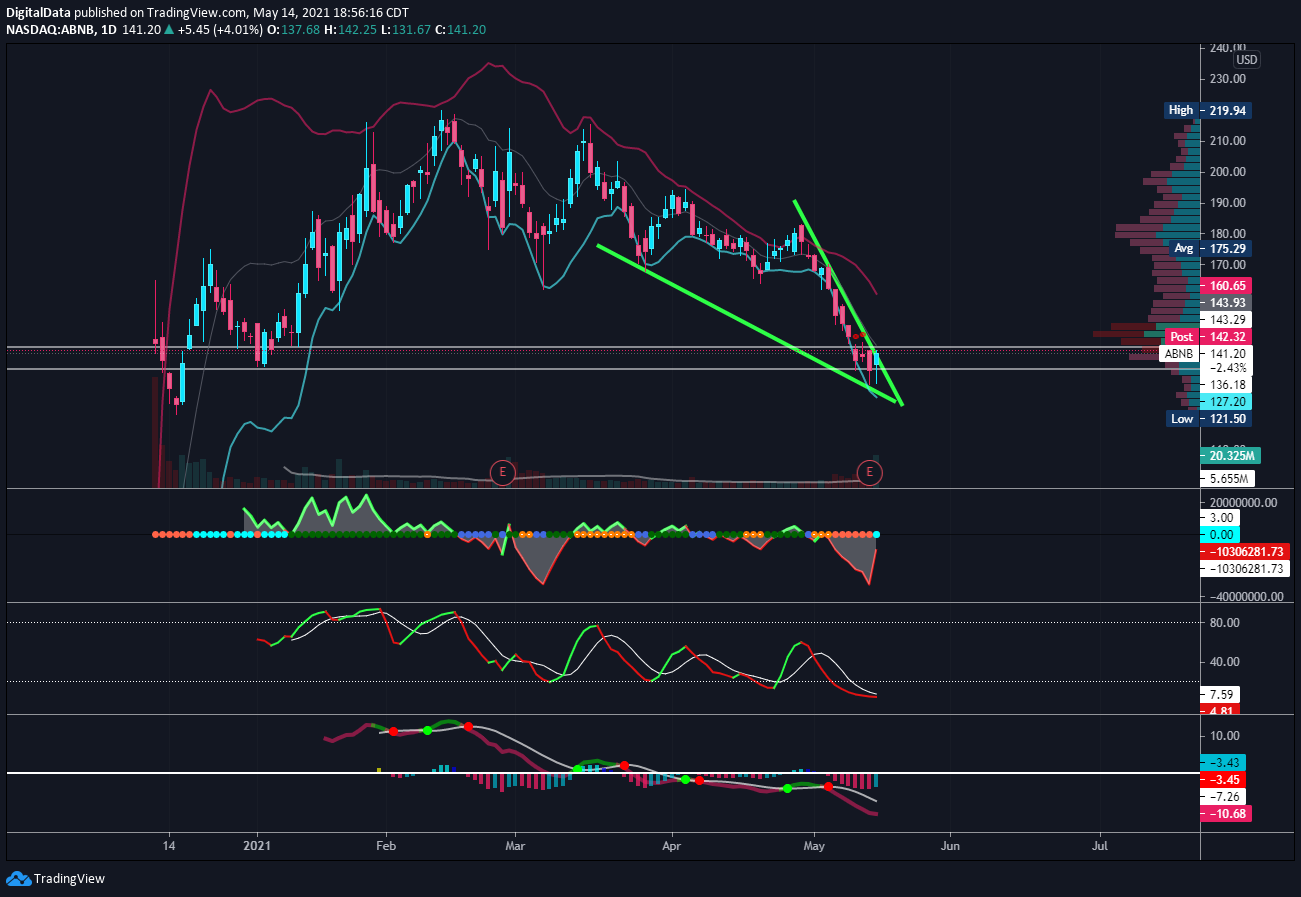The image size is (1301, 897).
Task: Click the Mar date on time axis
Action: [x=515, y=846]
